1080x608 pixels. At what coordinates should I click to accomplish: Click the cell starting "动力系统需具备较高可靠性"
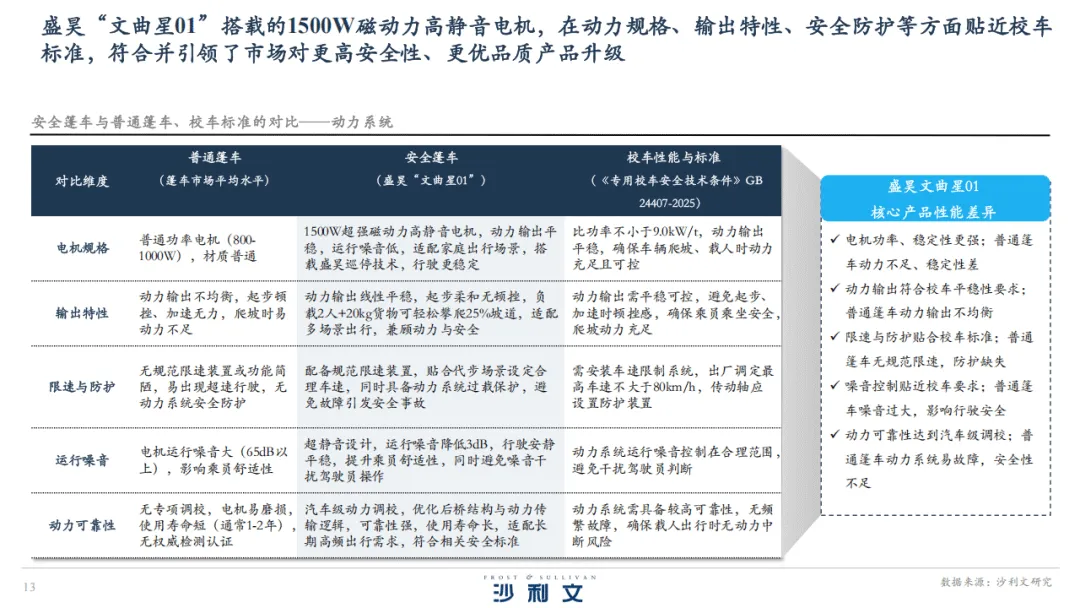pos(672,525)
